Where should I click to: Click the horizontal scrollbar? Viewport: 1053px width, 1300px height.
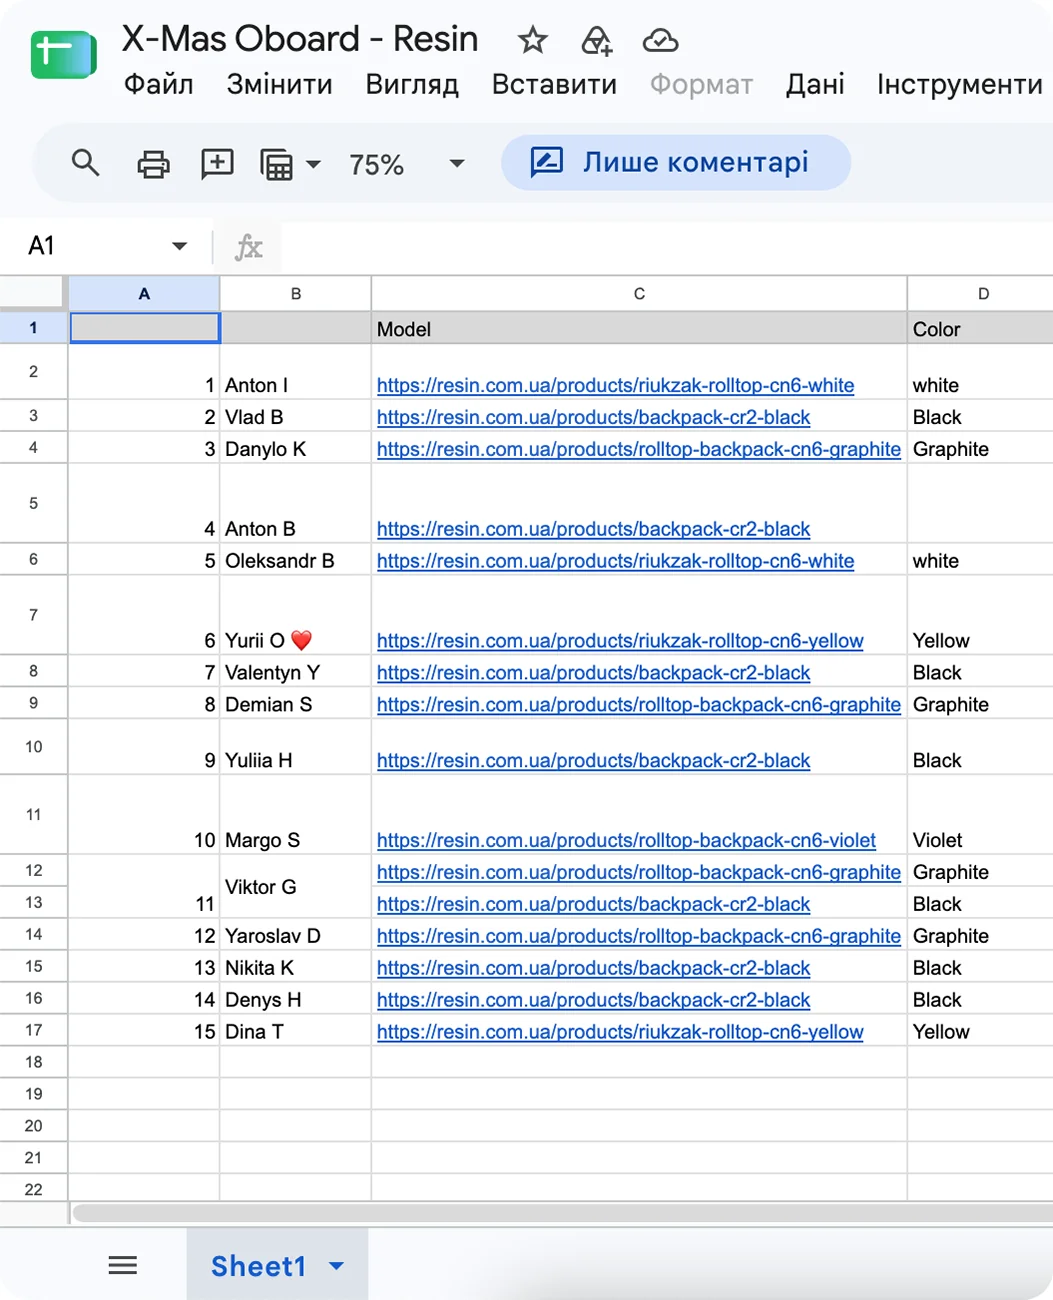click(563, 1214)
